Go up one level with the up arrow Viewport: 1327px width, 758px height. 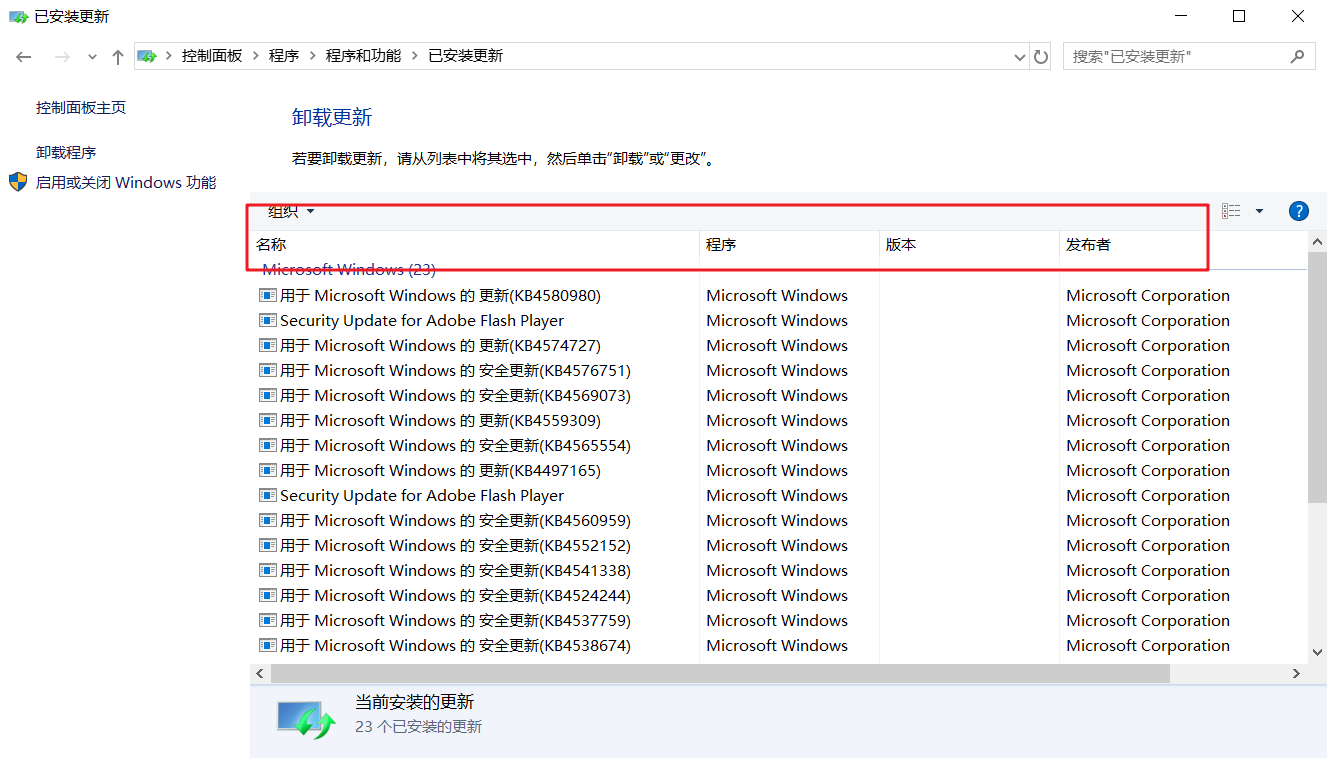[x=118, y=57]
